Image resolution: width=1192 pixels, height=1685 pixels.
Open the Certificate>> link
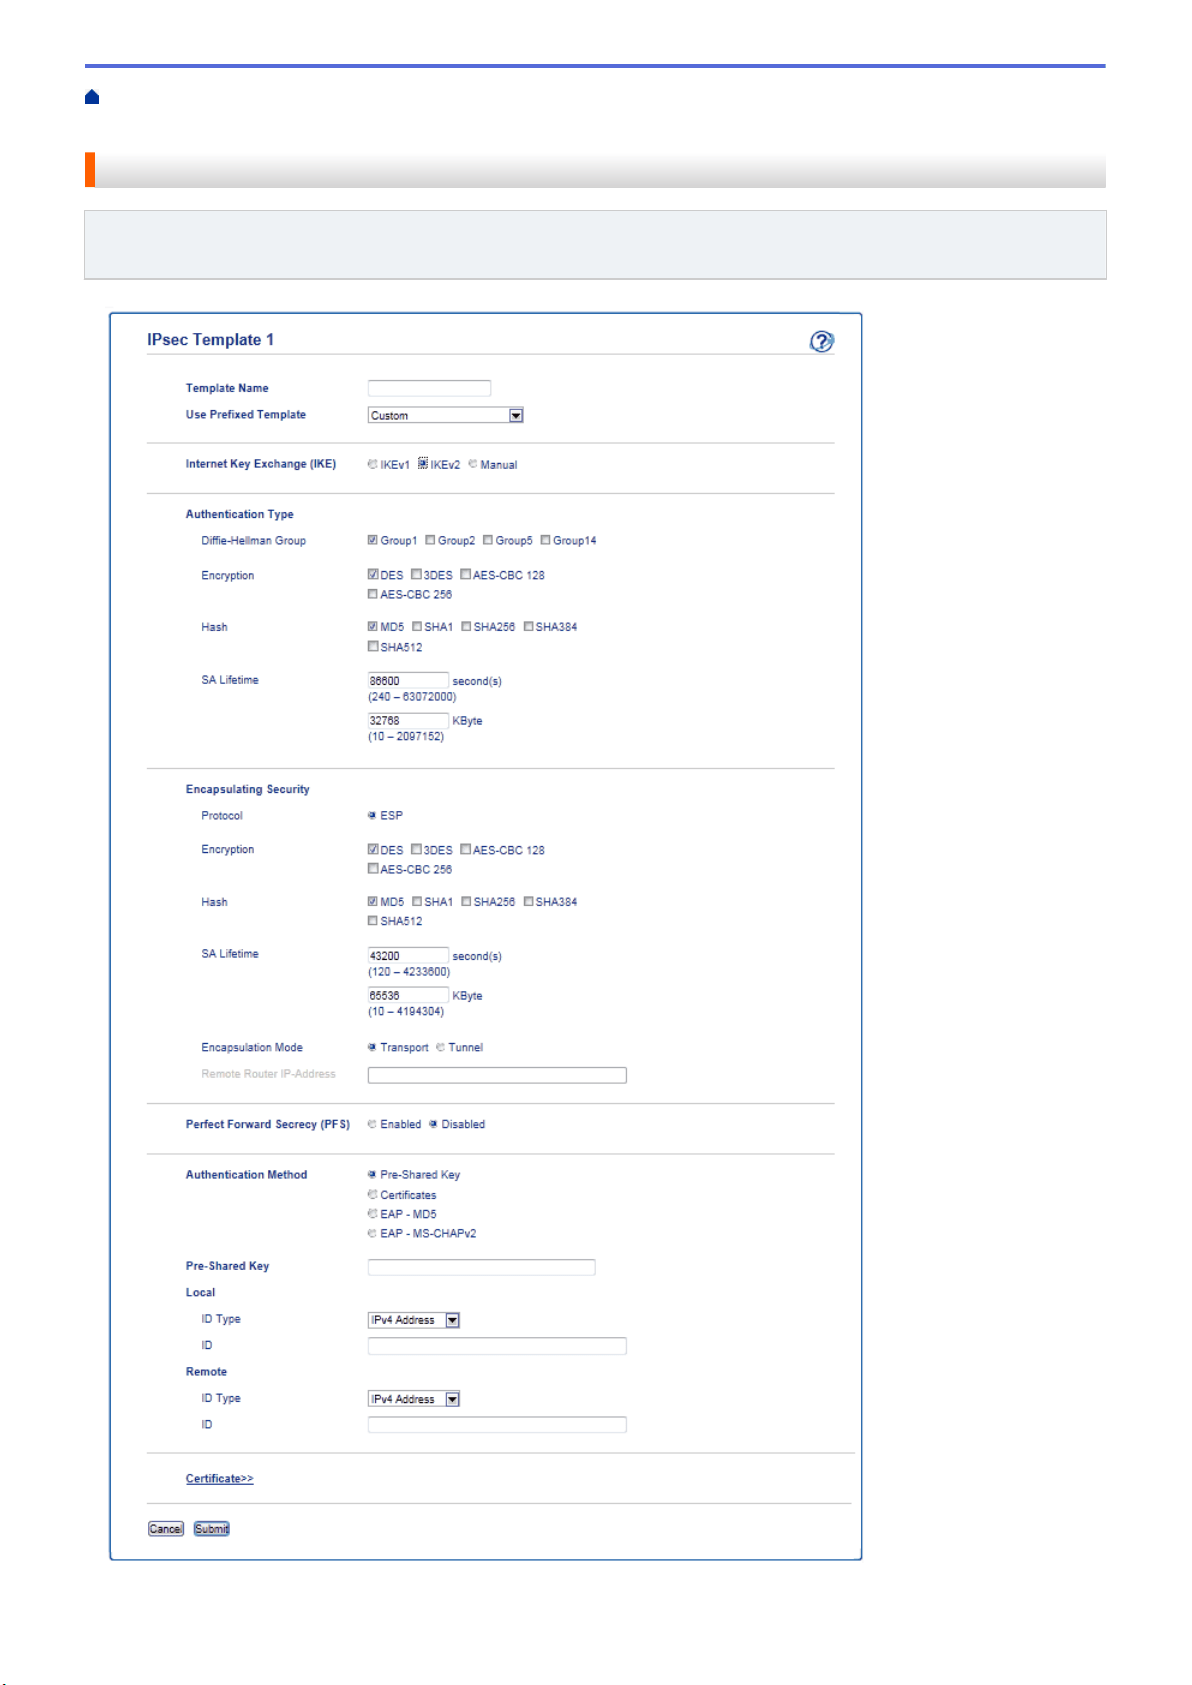[x=219, y=1479]
